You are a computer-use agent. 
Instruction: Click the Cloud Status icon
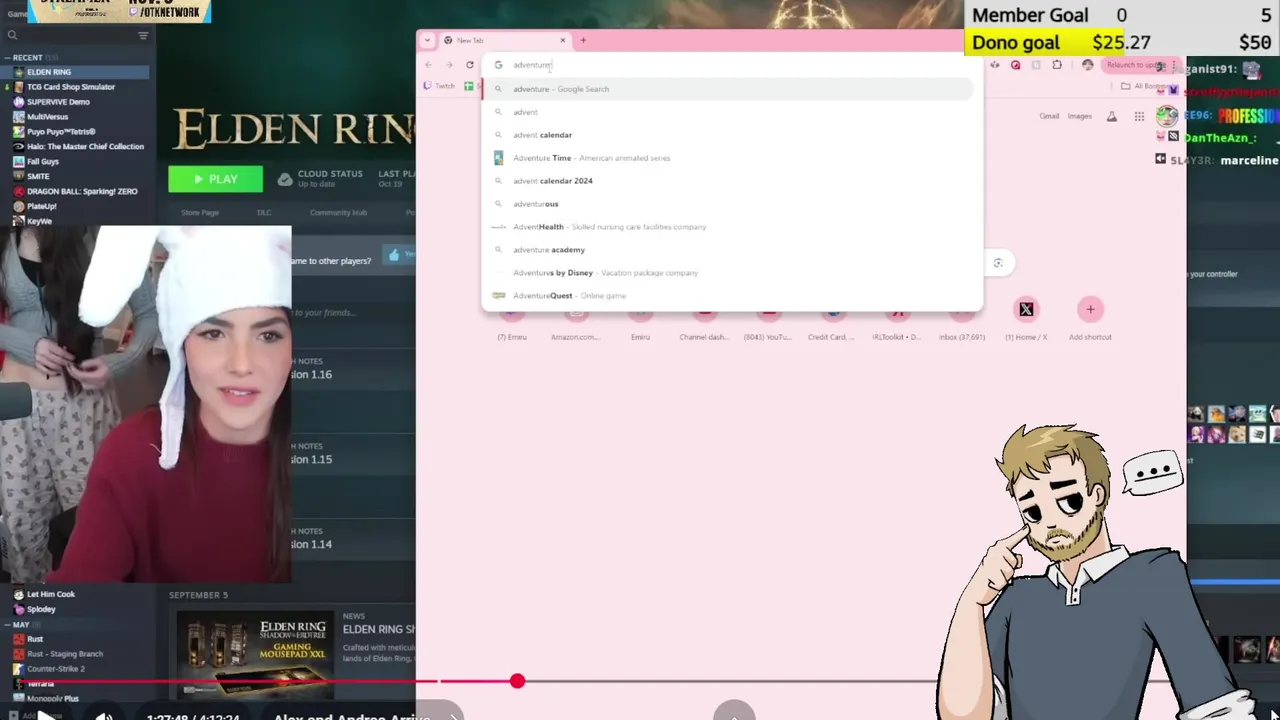coord(285,179)
